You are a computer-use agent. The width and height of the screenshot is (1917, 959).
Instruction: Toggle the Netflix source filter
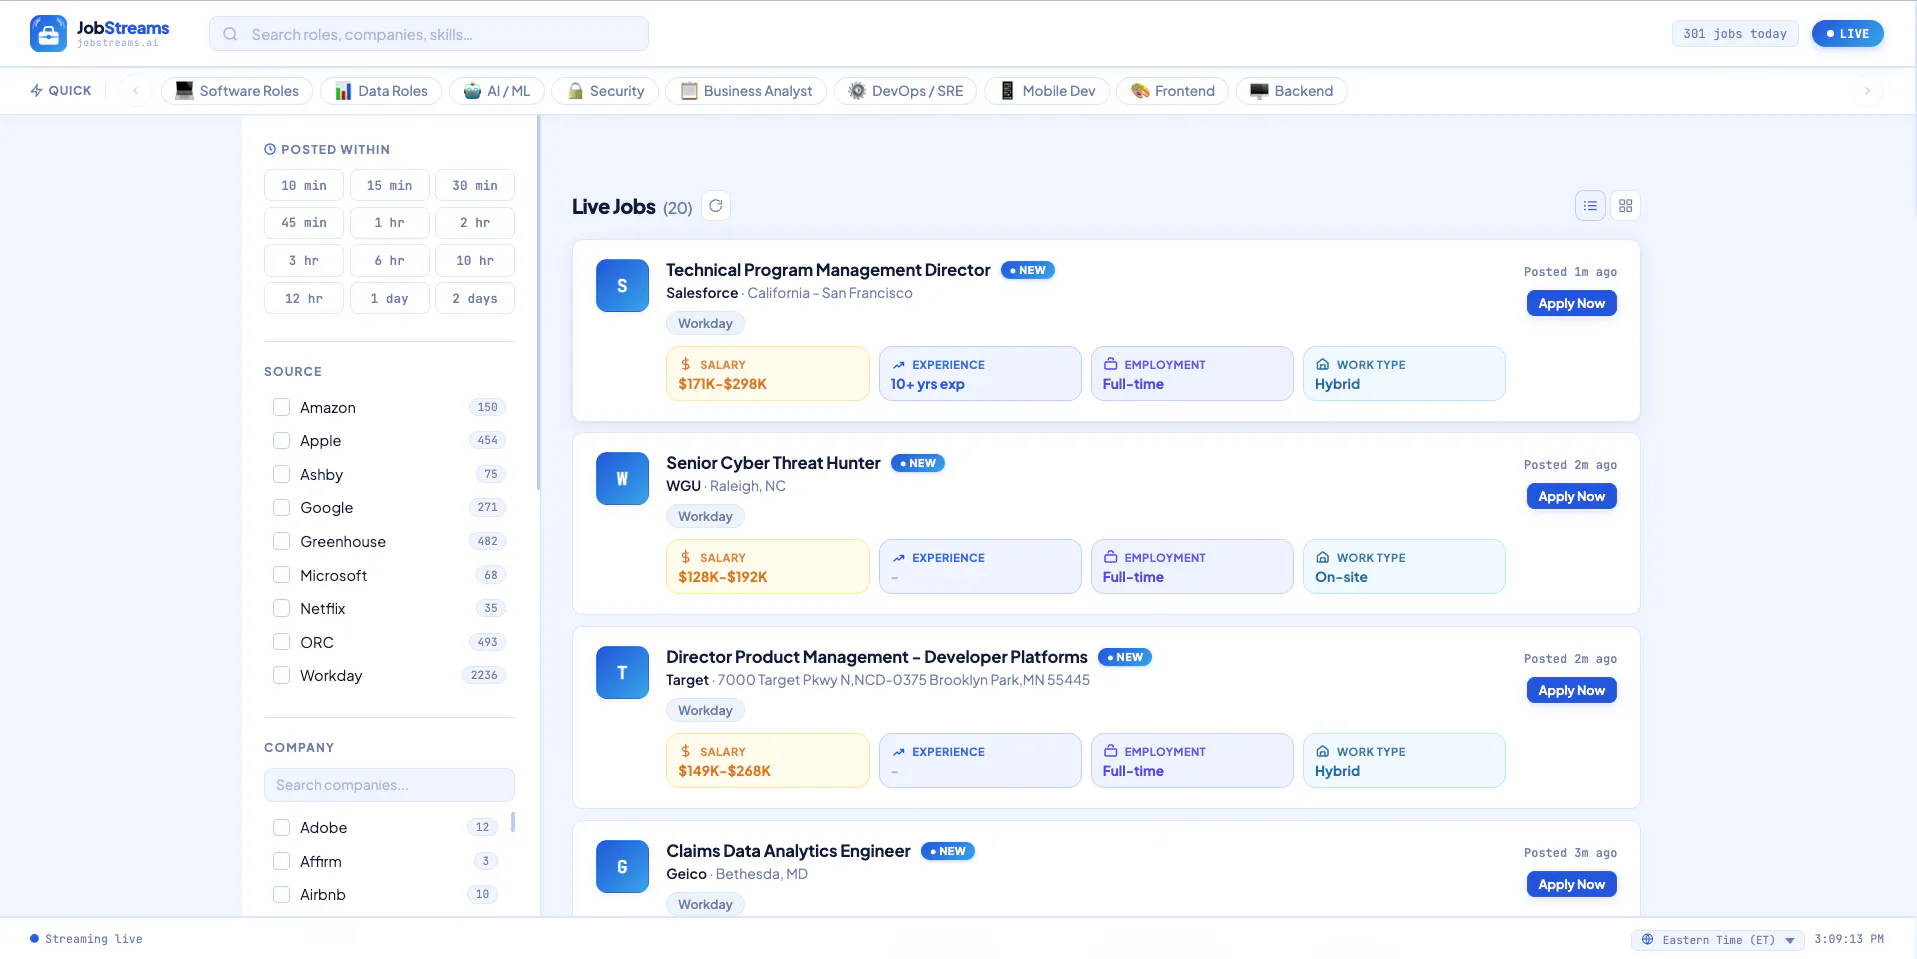point(282,609)
